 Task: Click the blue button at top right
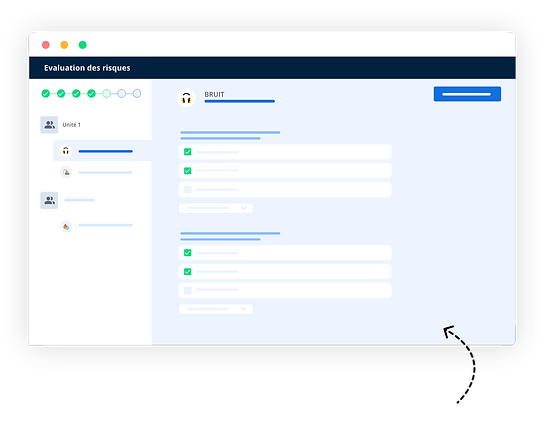467,94
